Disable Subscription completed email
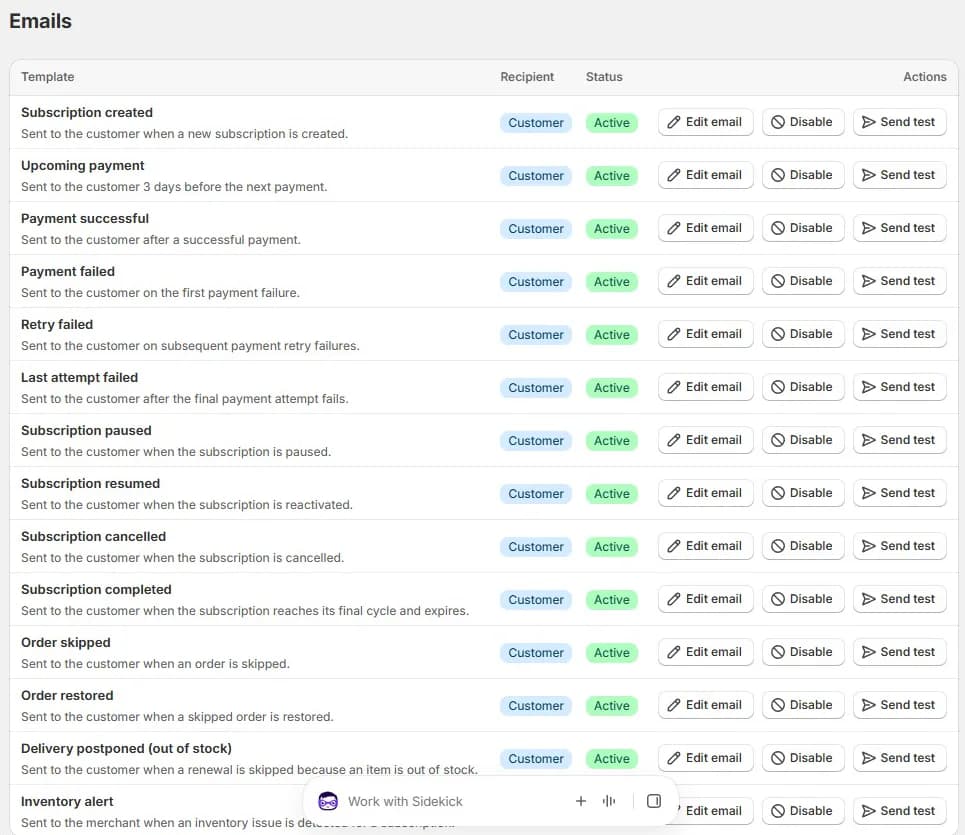 pyautogui.click(x=803, y=598)
